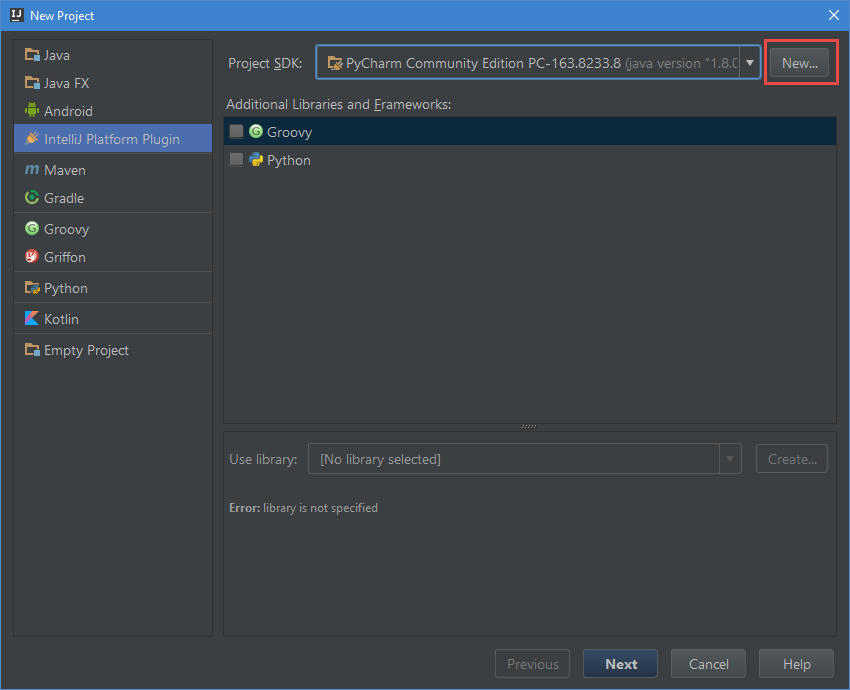The image size is (850, 690).
Task: Select the Java FX project type icon
Action: (x=32, y=83)
